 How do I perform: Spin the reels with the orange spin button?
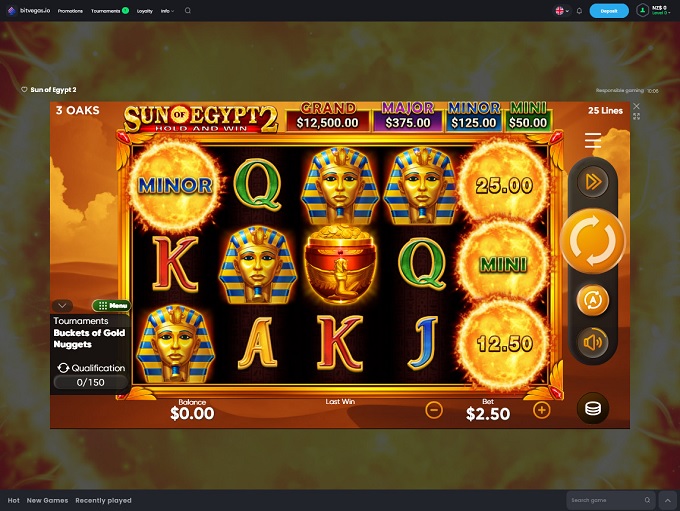point(592,240)
